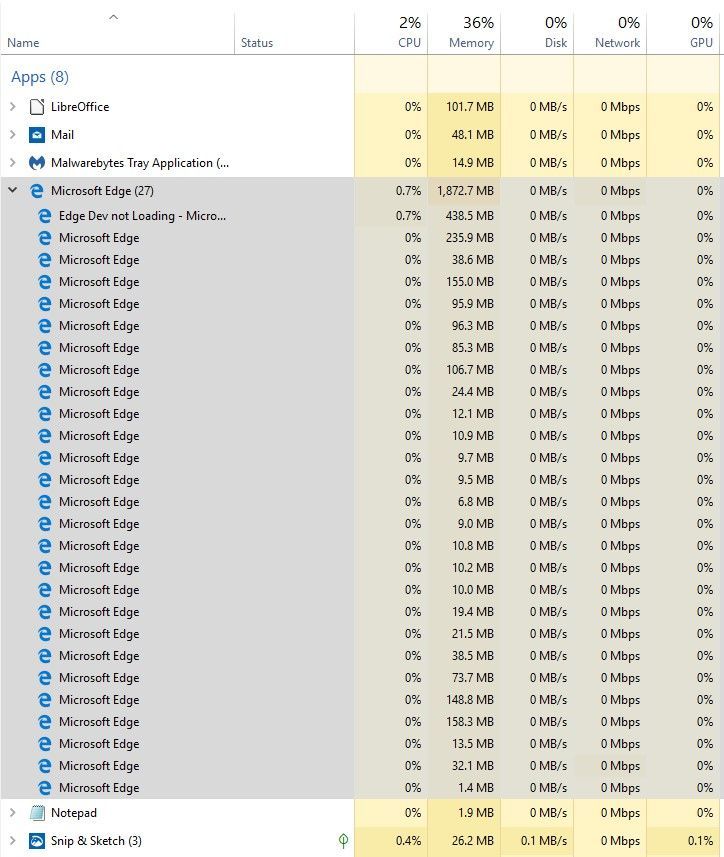Select the Malwarebytes Tray Application row
Viewport: 724px width, 857px height.
(361, 163)
